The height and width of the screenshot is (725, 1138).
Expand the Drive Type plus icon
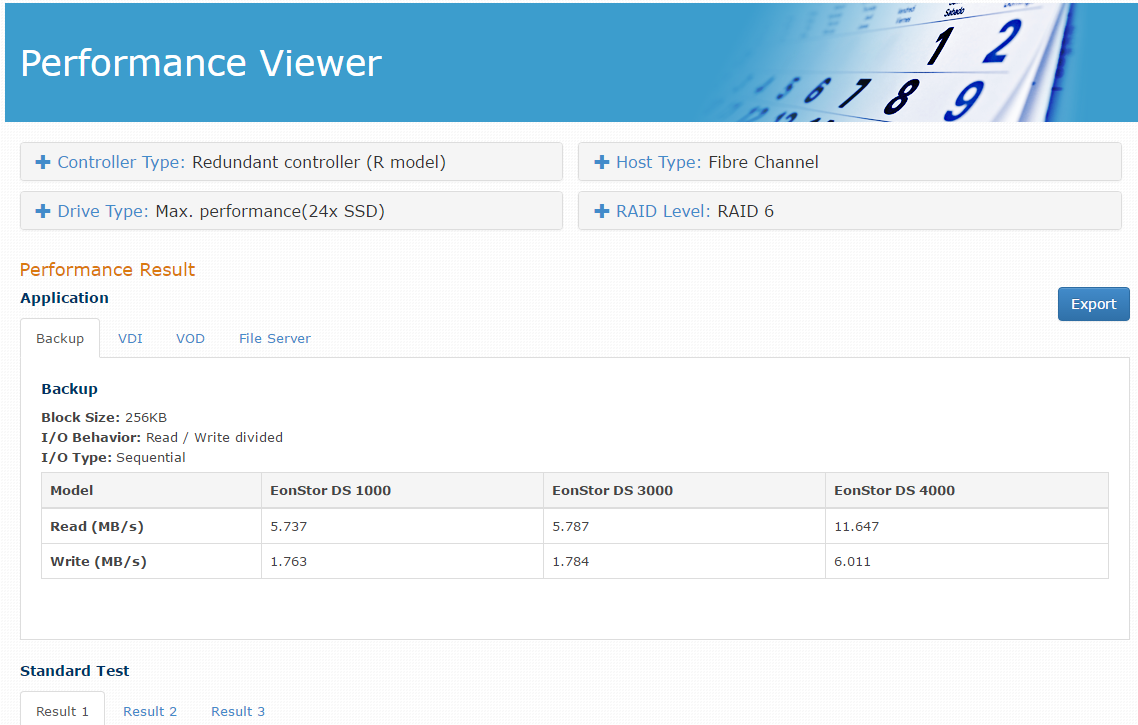[43, 211]
